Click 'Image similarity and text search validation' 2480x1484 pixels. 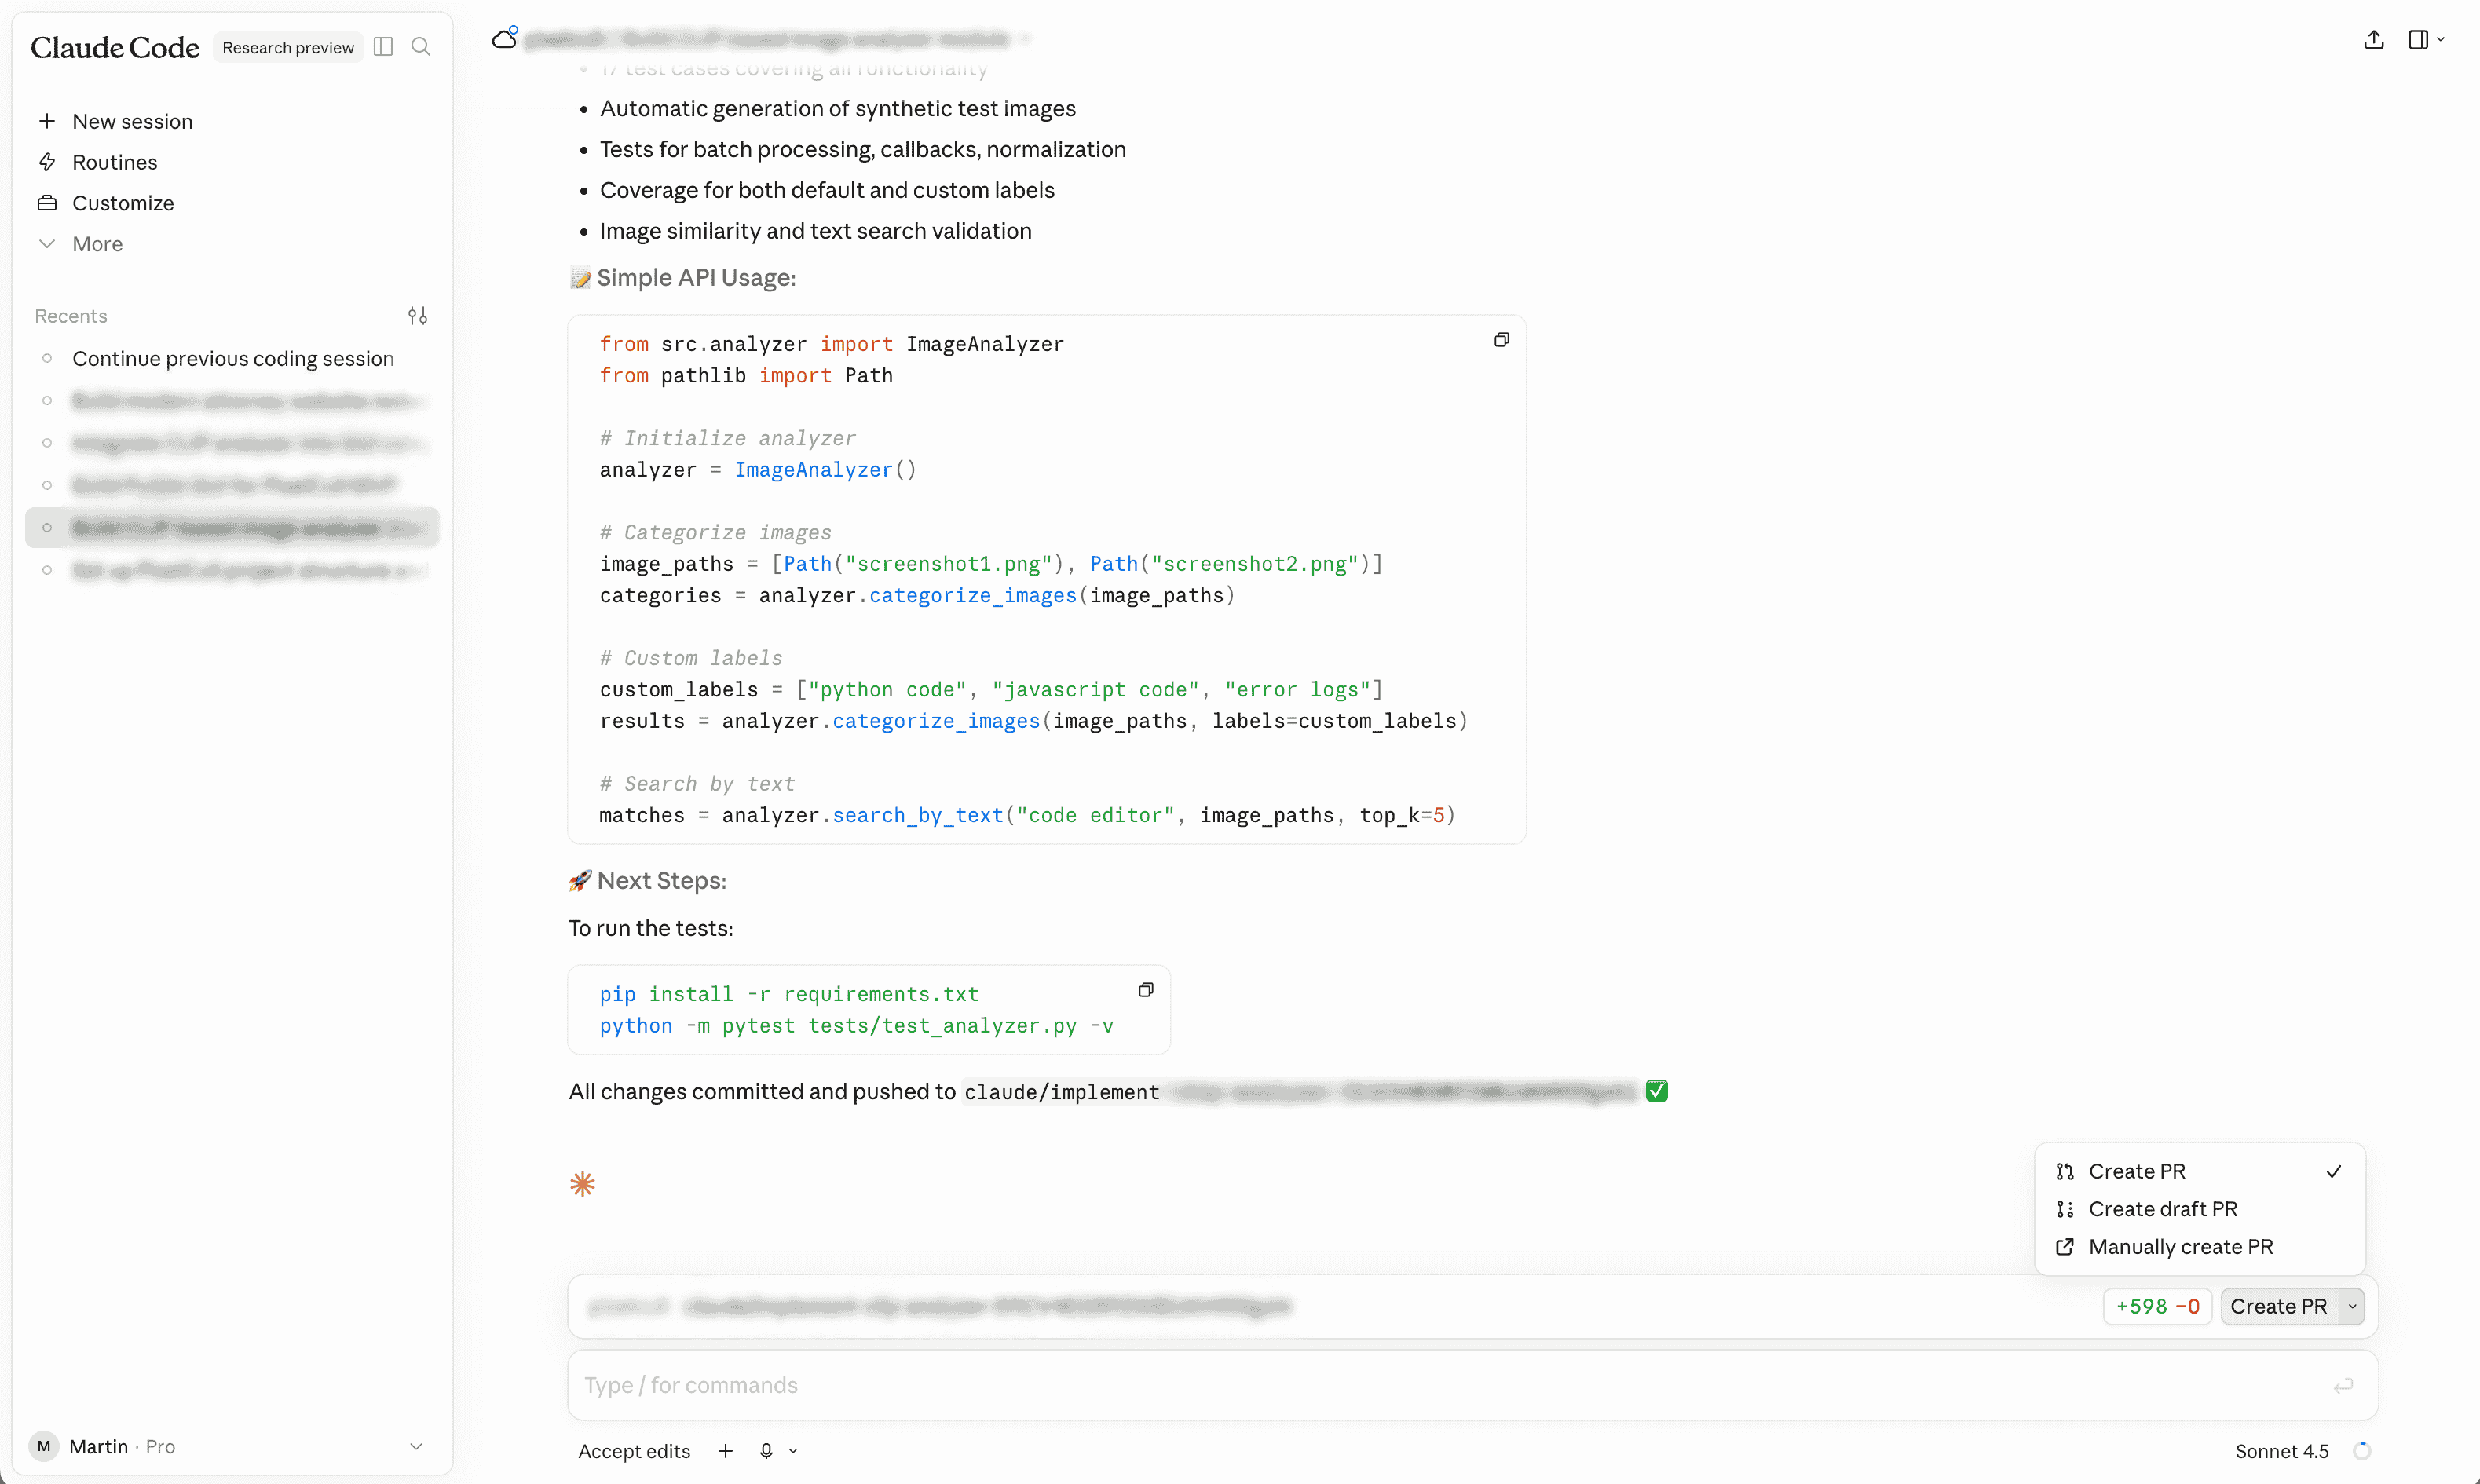pyautogui.click(x=815, y=231)
